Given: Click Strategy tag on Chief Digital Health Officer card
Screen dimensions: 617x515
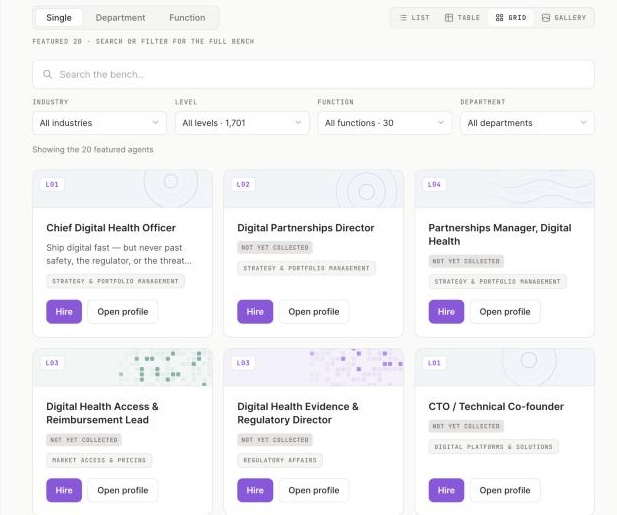Looking at the screenshot, I should [x=115, y=281].
